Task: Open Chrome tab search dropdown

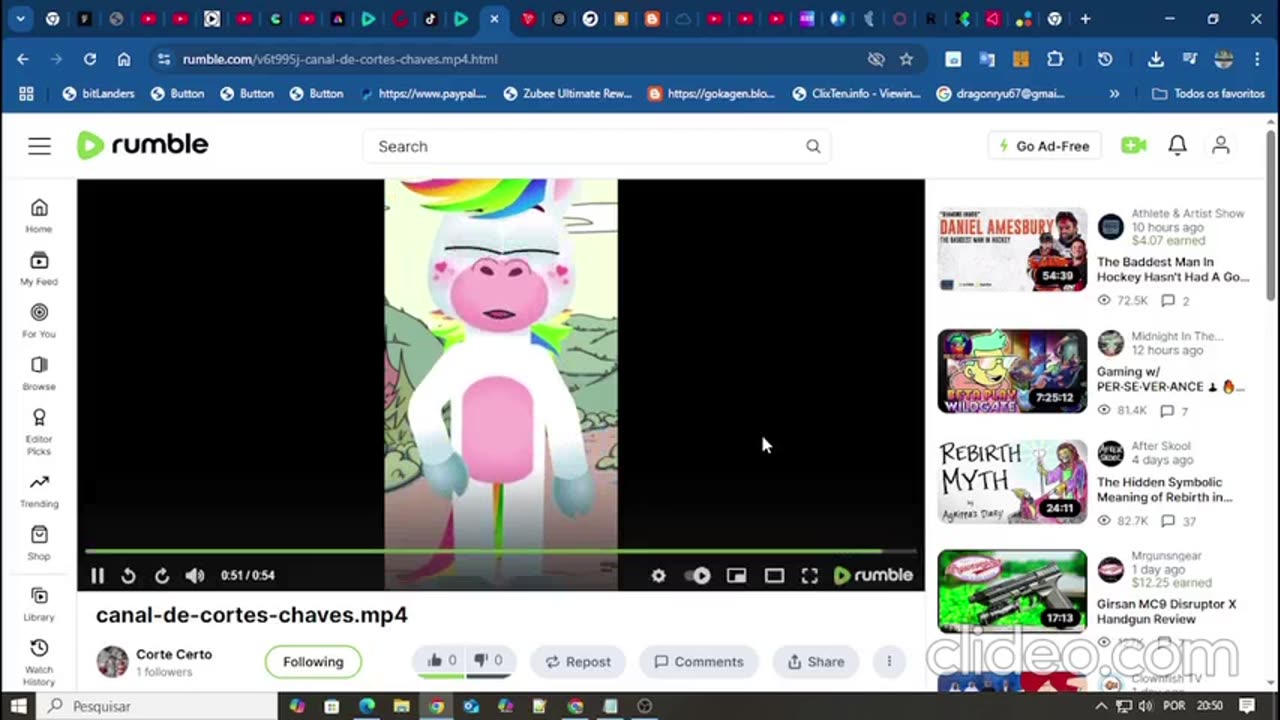Action: pyautogui.click(x=20, y=18)
